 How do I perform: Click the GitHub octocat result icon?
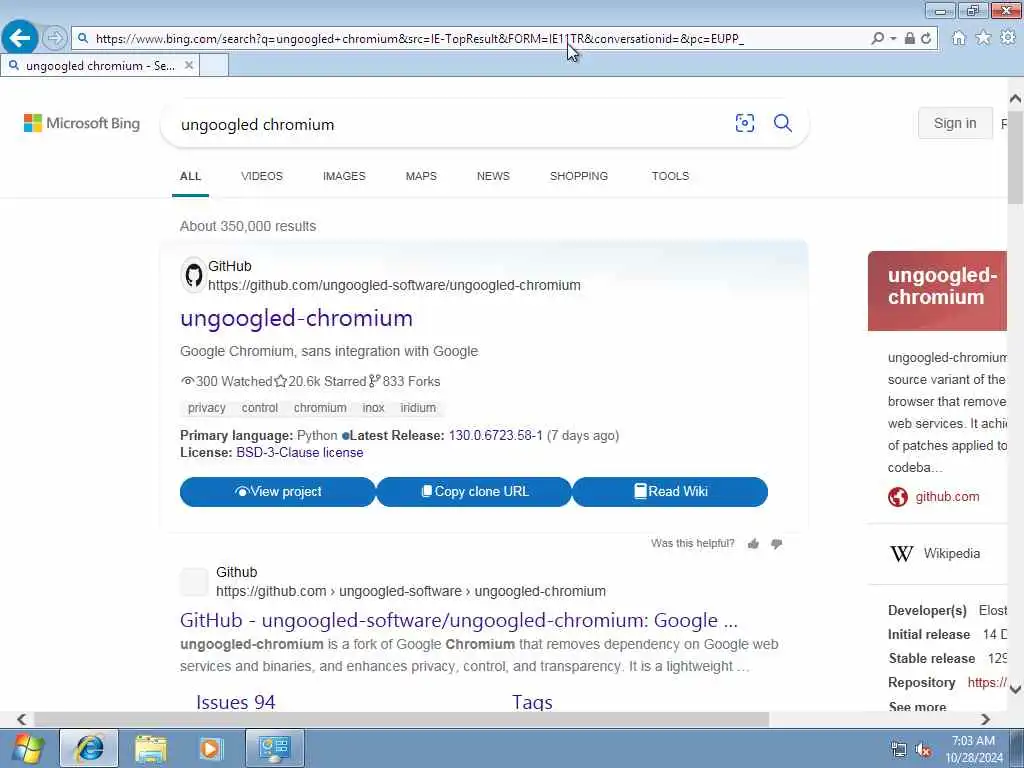click(193, 275)
